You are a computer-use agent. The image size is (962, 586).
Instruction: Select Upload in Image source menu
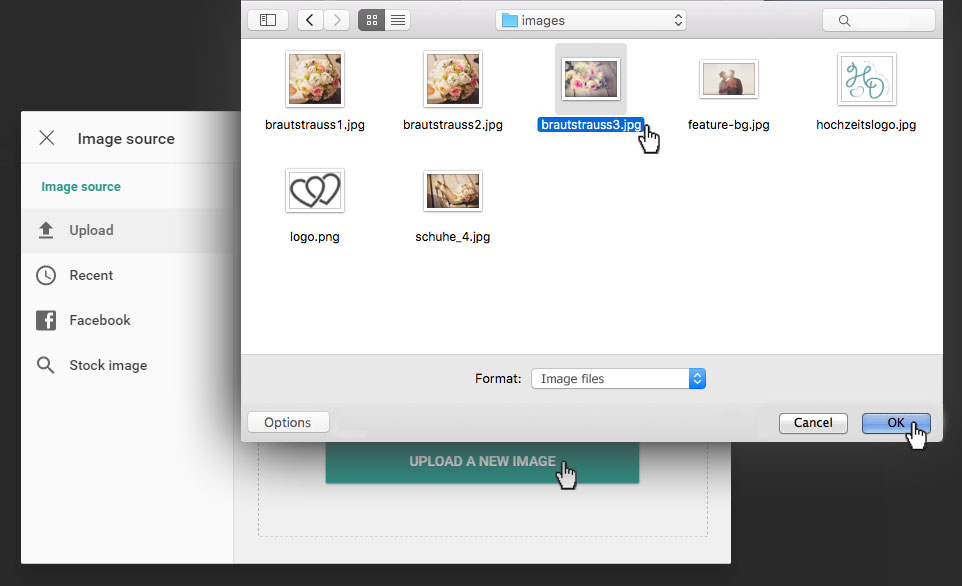pos(128,230)
